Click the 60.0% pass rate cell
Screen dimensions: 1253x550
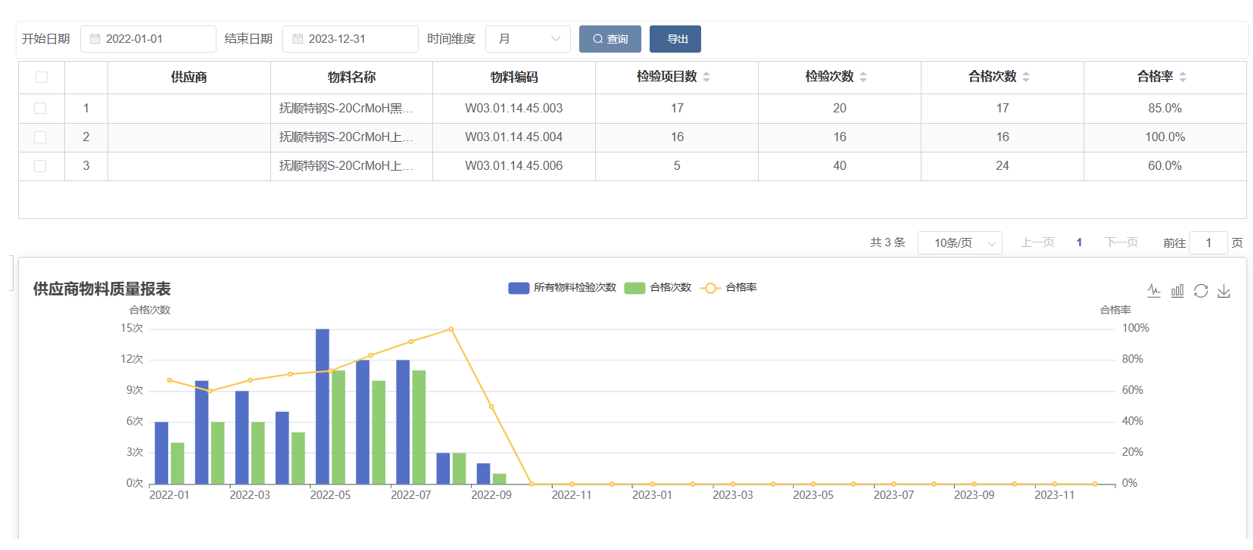coord(1165,166)
